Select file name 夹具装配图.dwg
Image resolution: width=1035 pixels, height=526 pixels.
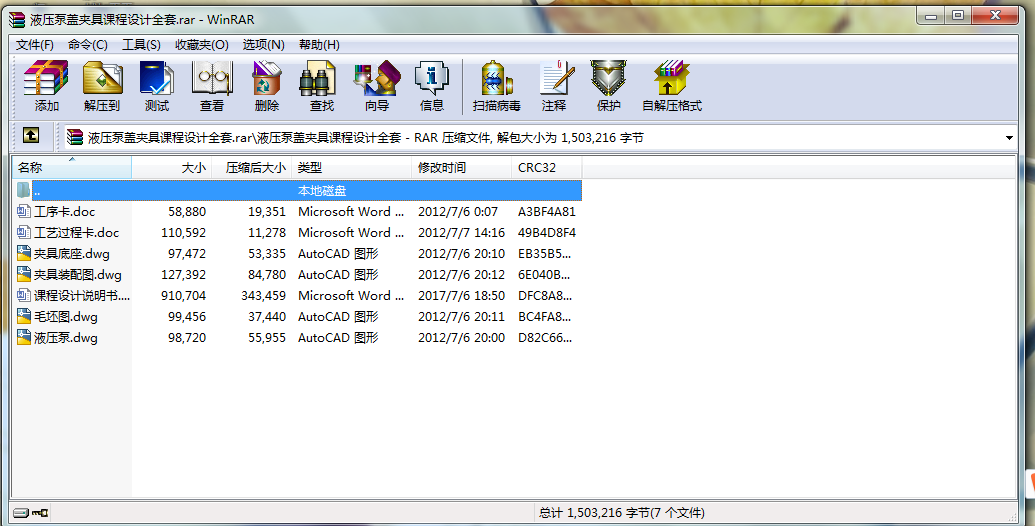pos(78,275)
